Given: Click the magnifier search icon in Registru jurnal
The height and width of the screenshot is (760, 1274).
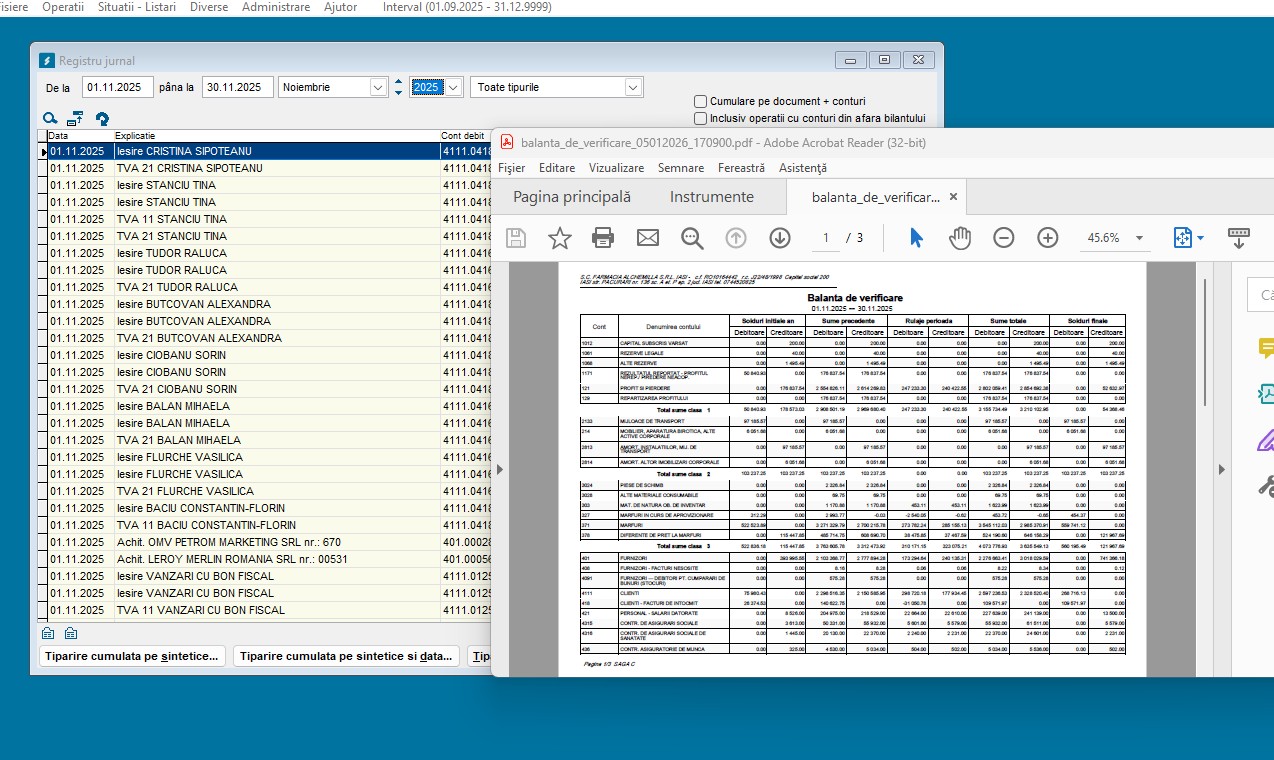Looking at the screenshot, I should 50,118.
